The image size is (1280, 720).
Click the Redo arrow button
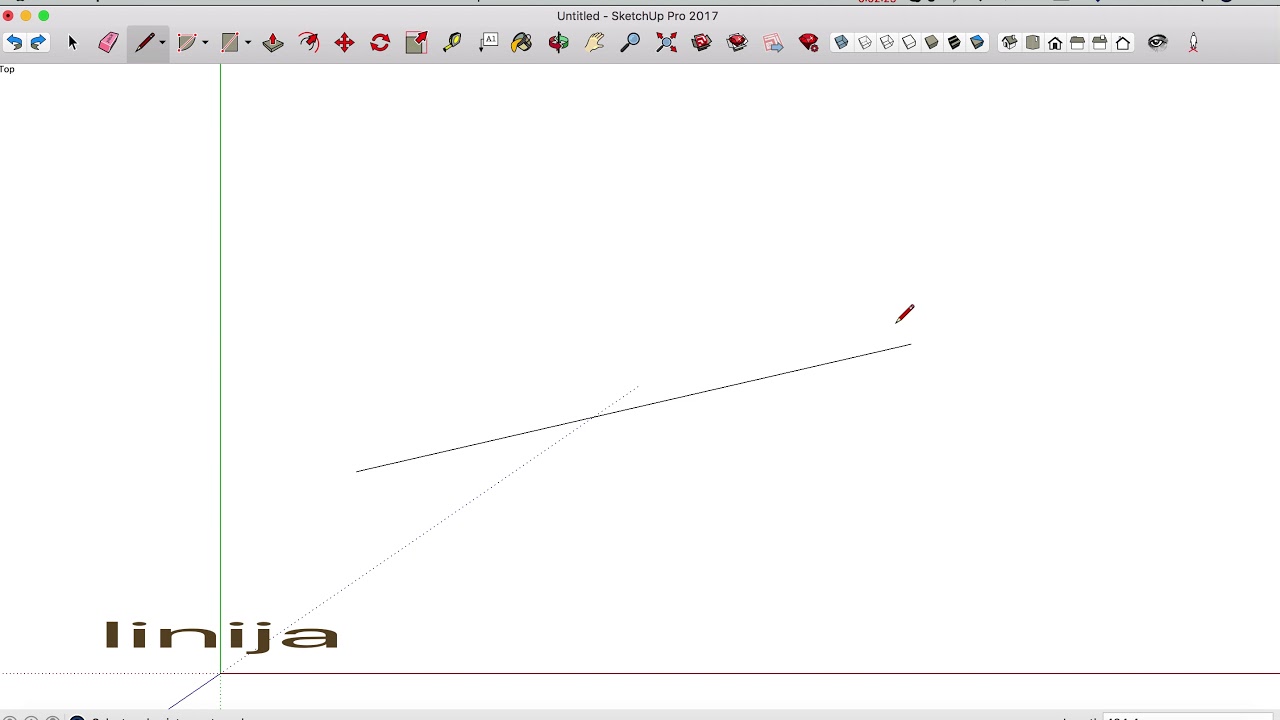coord(38,42)
